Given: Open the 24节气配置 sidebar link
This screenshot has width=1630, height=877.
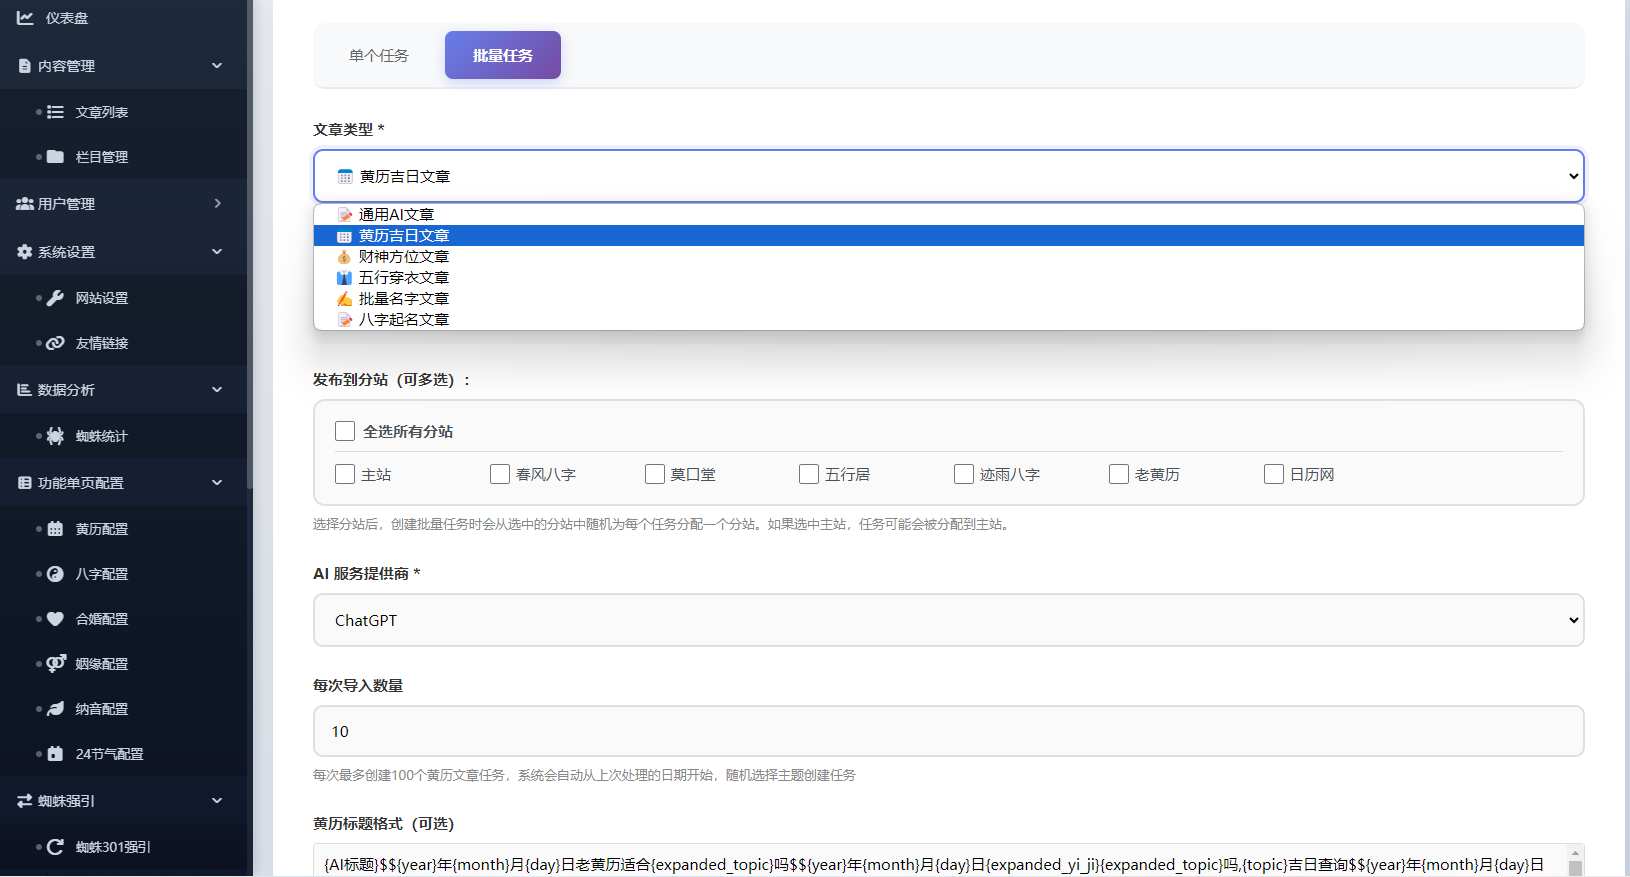Looking at the screenshot, I should point(109,754).
